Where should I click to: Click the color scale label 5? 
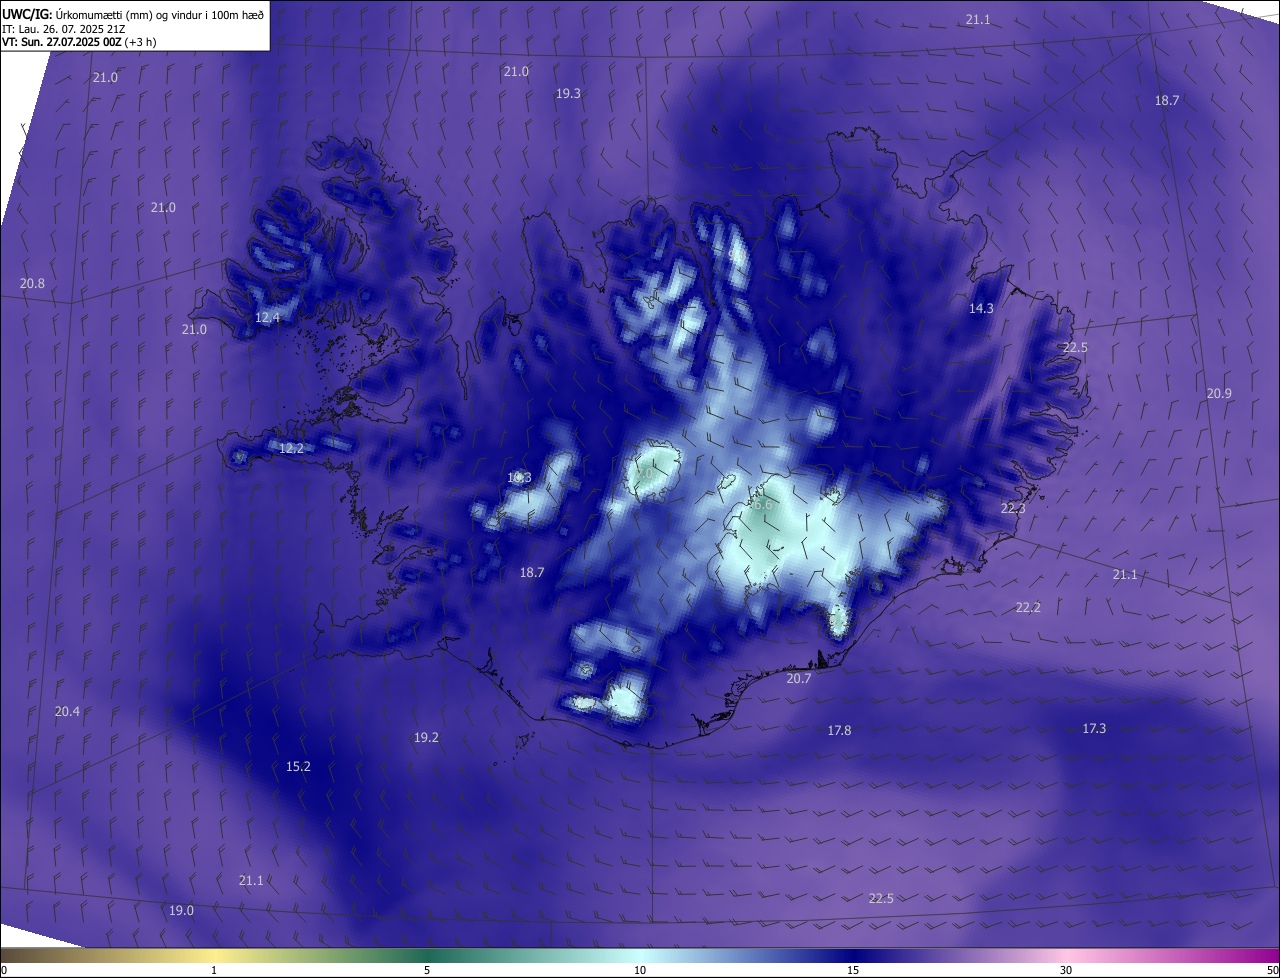click(x=427, y=970)
